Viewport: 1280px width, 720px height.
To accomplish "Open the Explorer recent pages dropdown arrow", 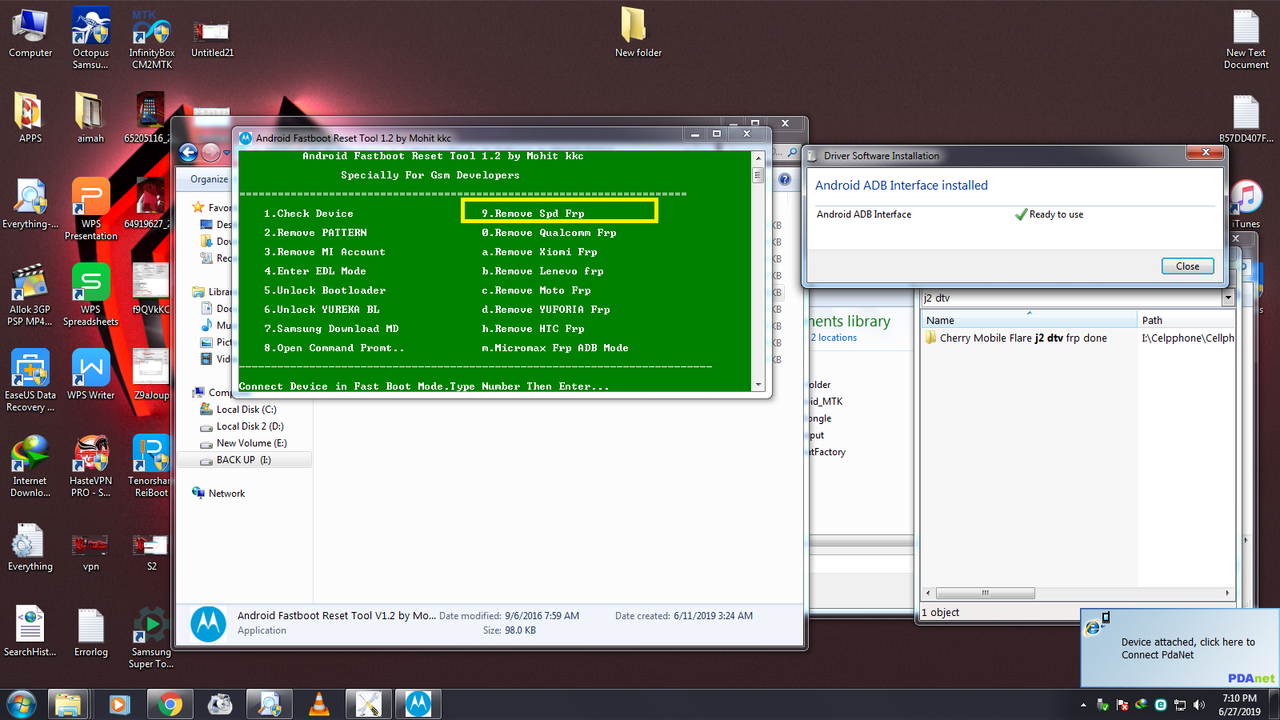I will 226,153.
